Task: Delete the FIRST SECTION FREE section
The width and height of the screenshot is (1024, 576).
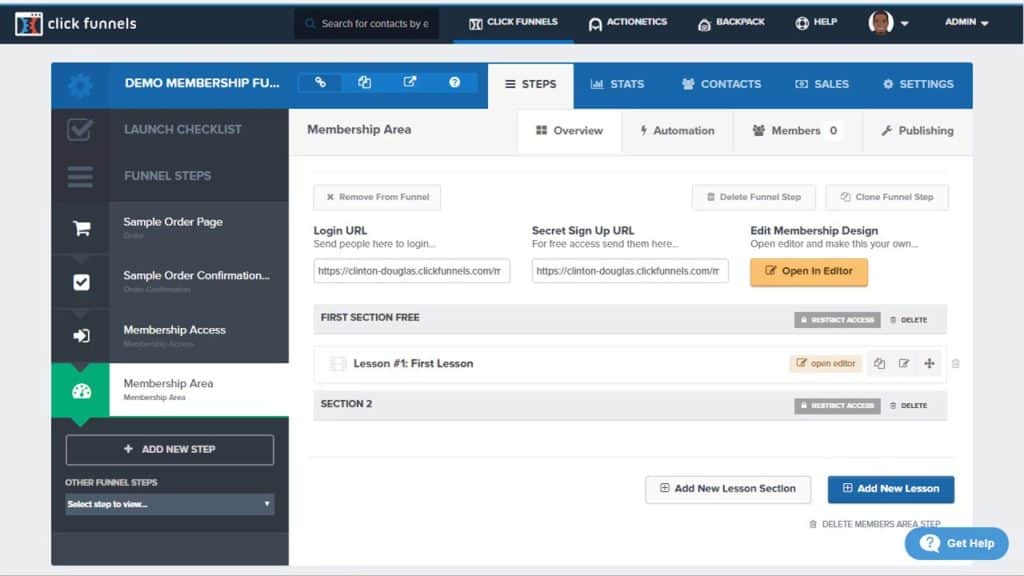Action: (x=908, y=320)
